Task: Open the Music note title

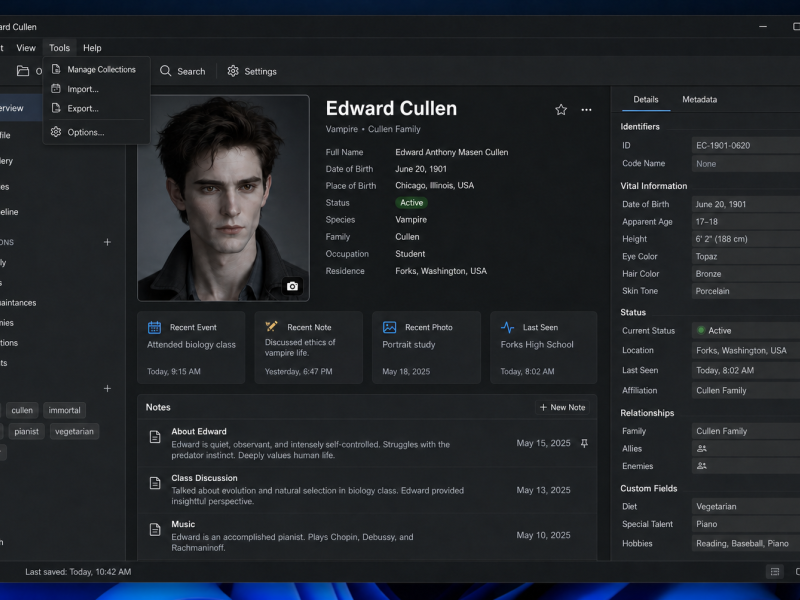Action: (x=183, y=524)
